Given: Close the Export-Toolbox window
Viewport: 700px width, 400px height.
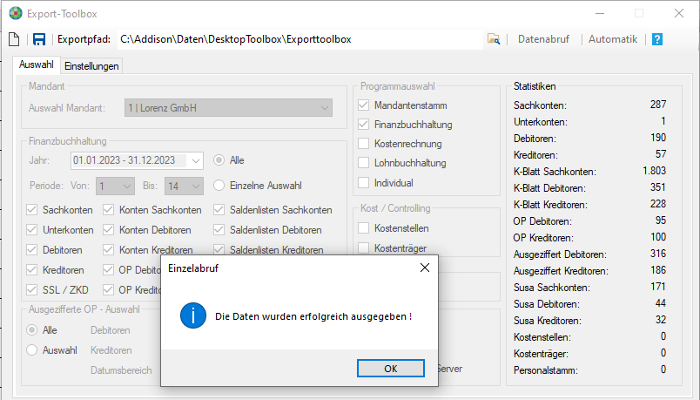Looking at the screenshot, I should click(679, 13).
